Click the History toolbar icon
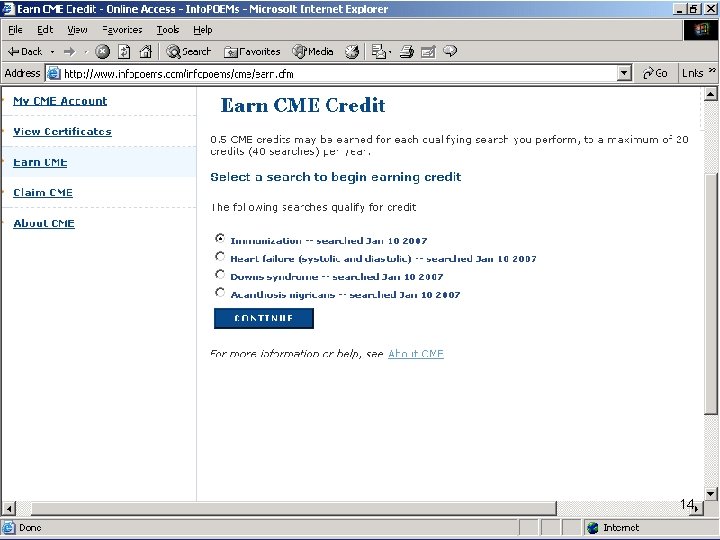 (352, 51)
